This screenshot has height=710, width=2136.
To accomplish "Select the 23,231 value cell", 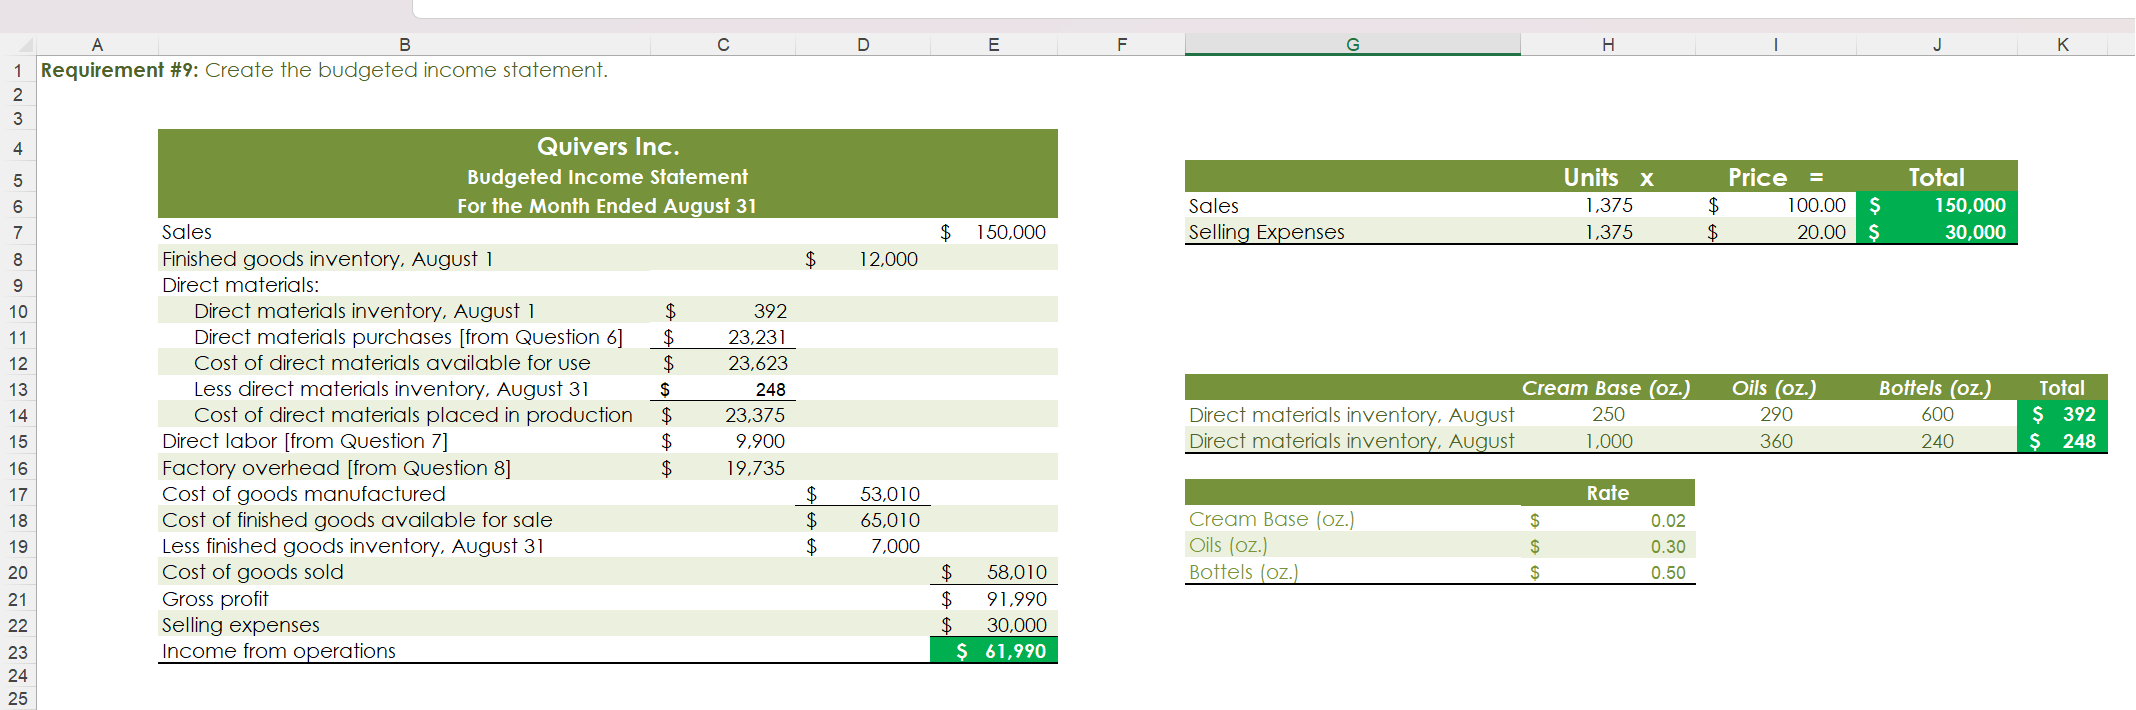I will coord(723,337).
